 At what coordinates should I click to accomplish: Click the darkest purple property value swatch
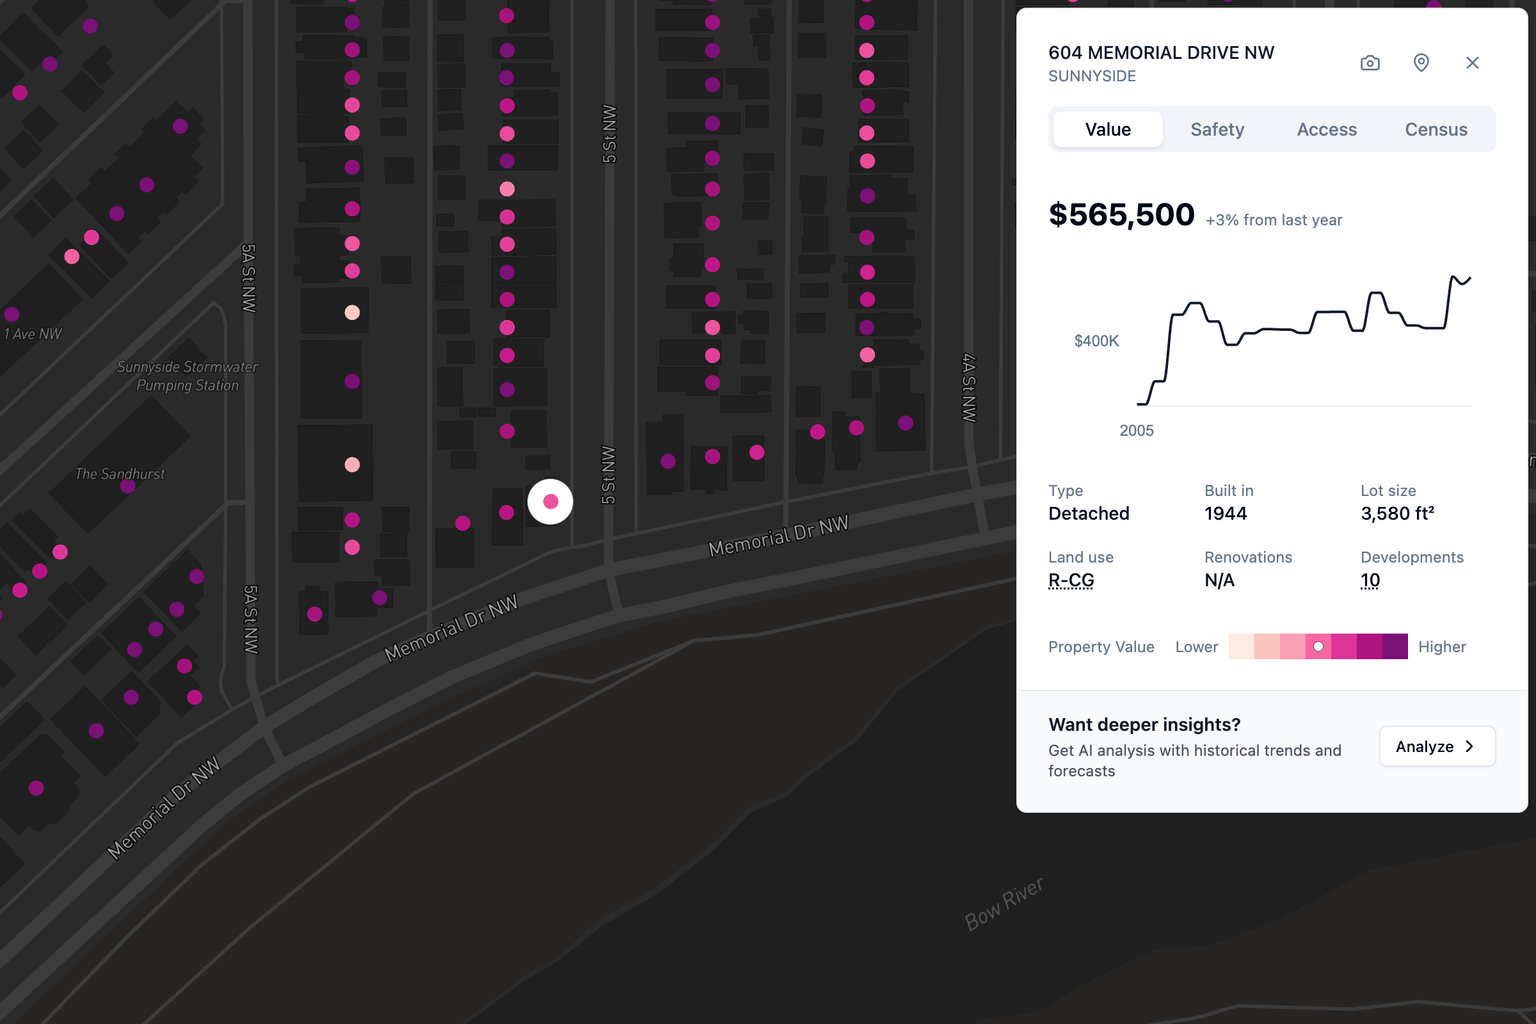pos(1395,647)
